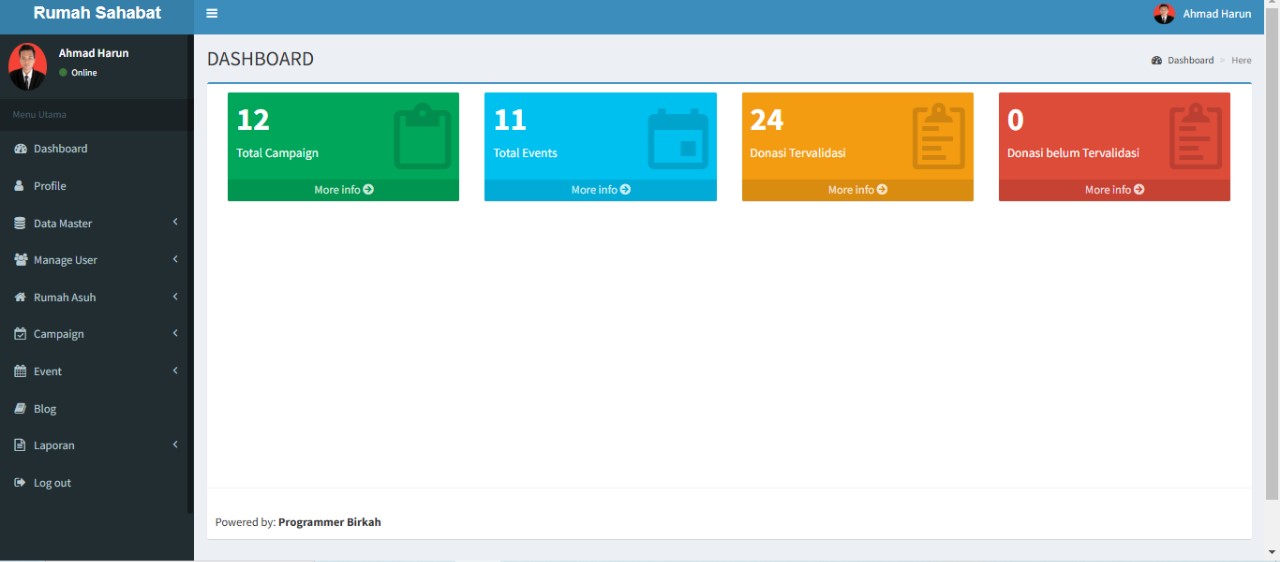Click the Log out icon in sidebar

pyautogui.click(x=20, y=483)
